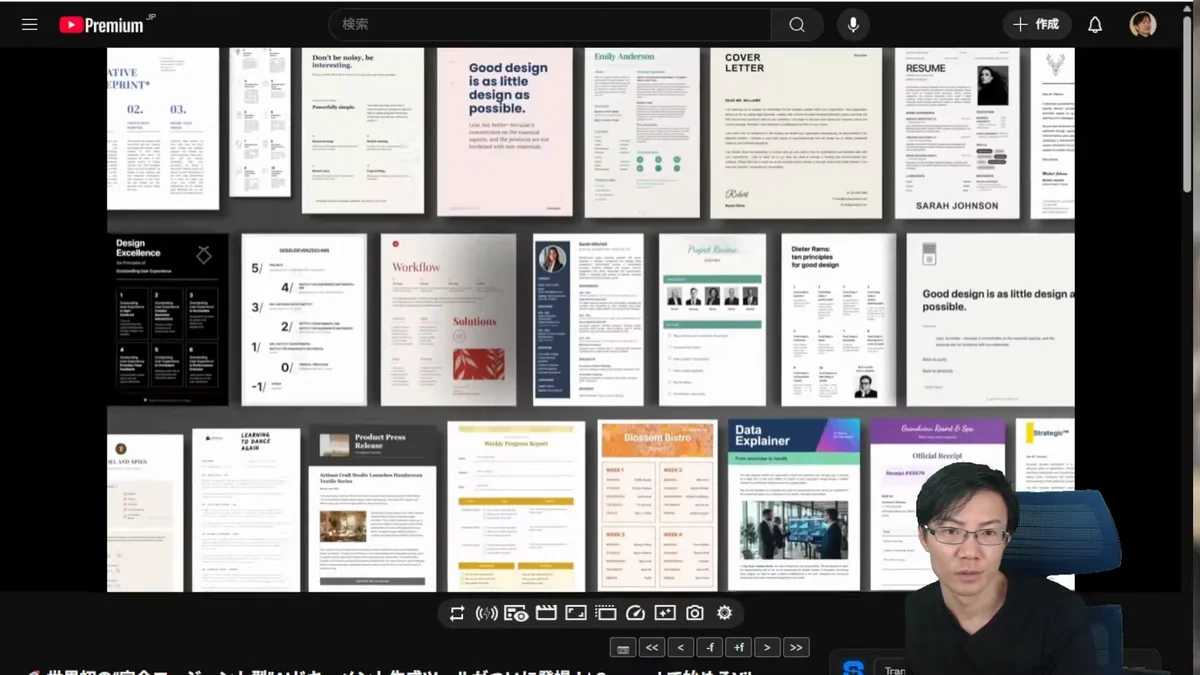Click the +f next frame button
The width and height of the screenshot is (1200, 675).
(738, 648)
